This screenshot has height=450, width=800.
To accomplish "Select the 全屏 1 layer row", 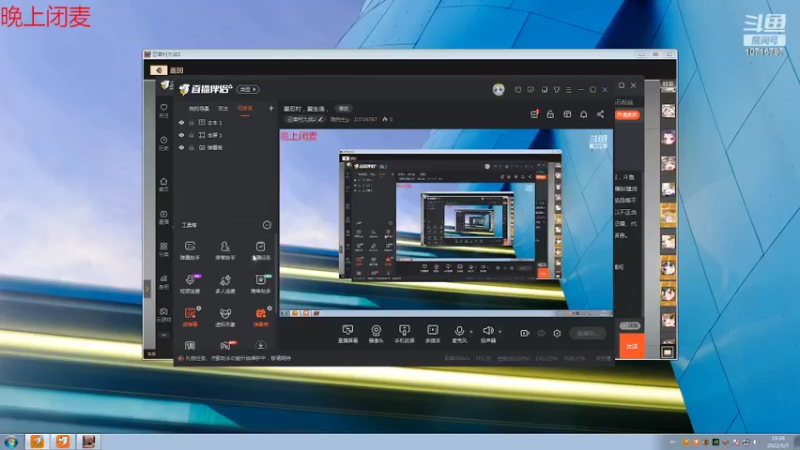I will 226,135.
